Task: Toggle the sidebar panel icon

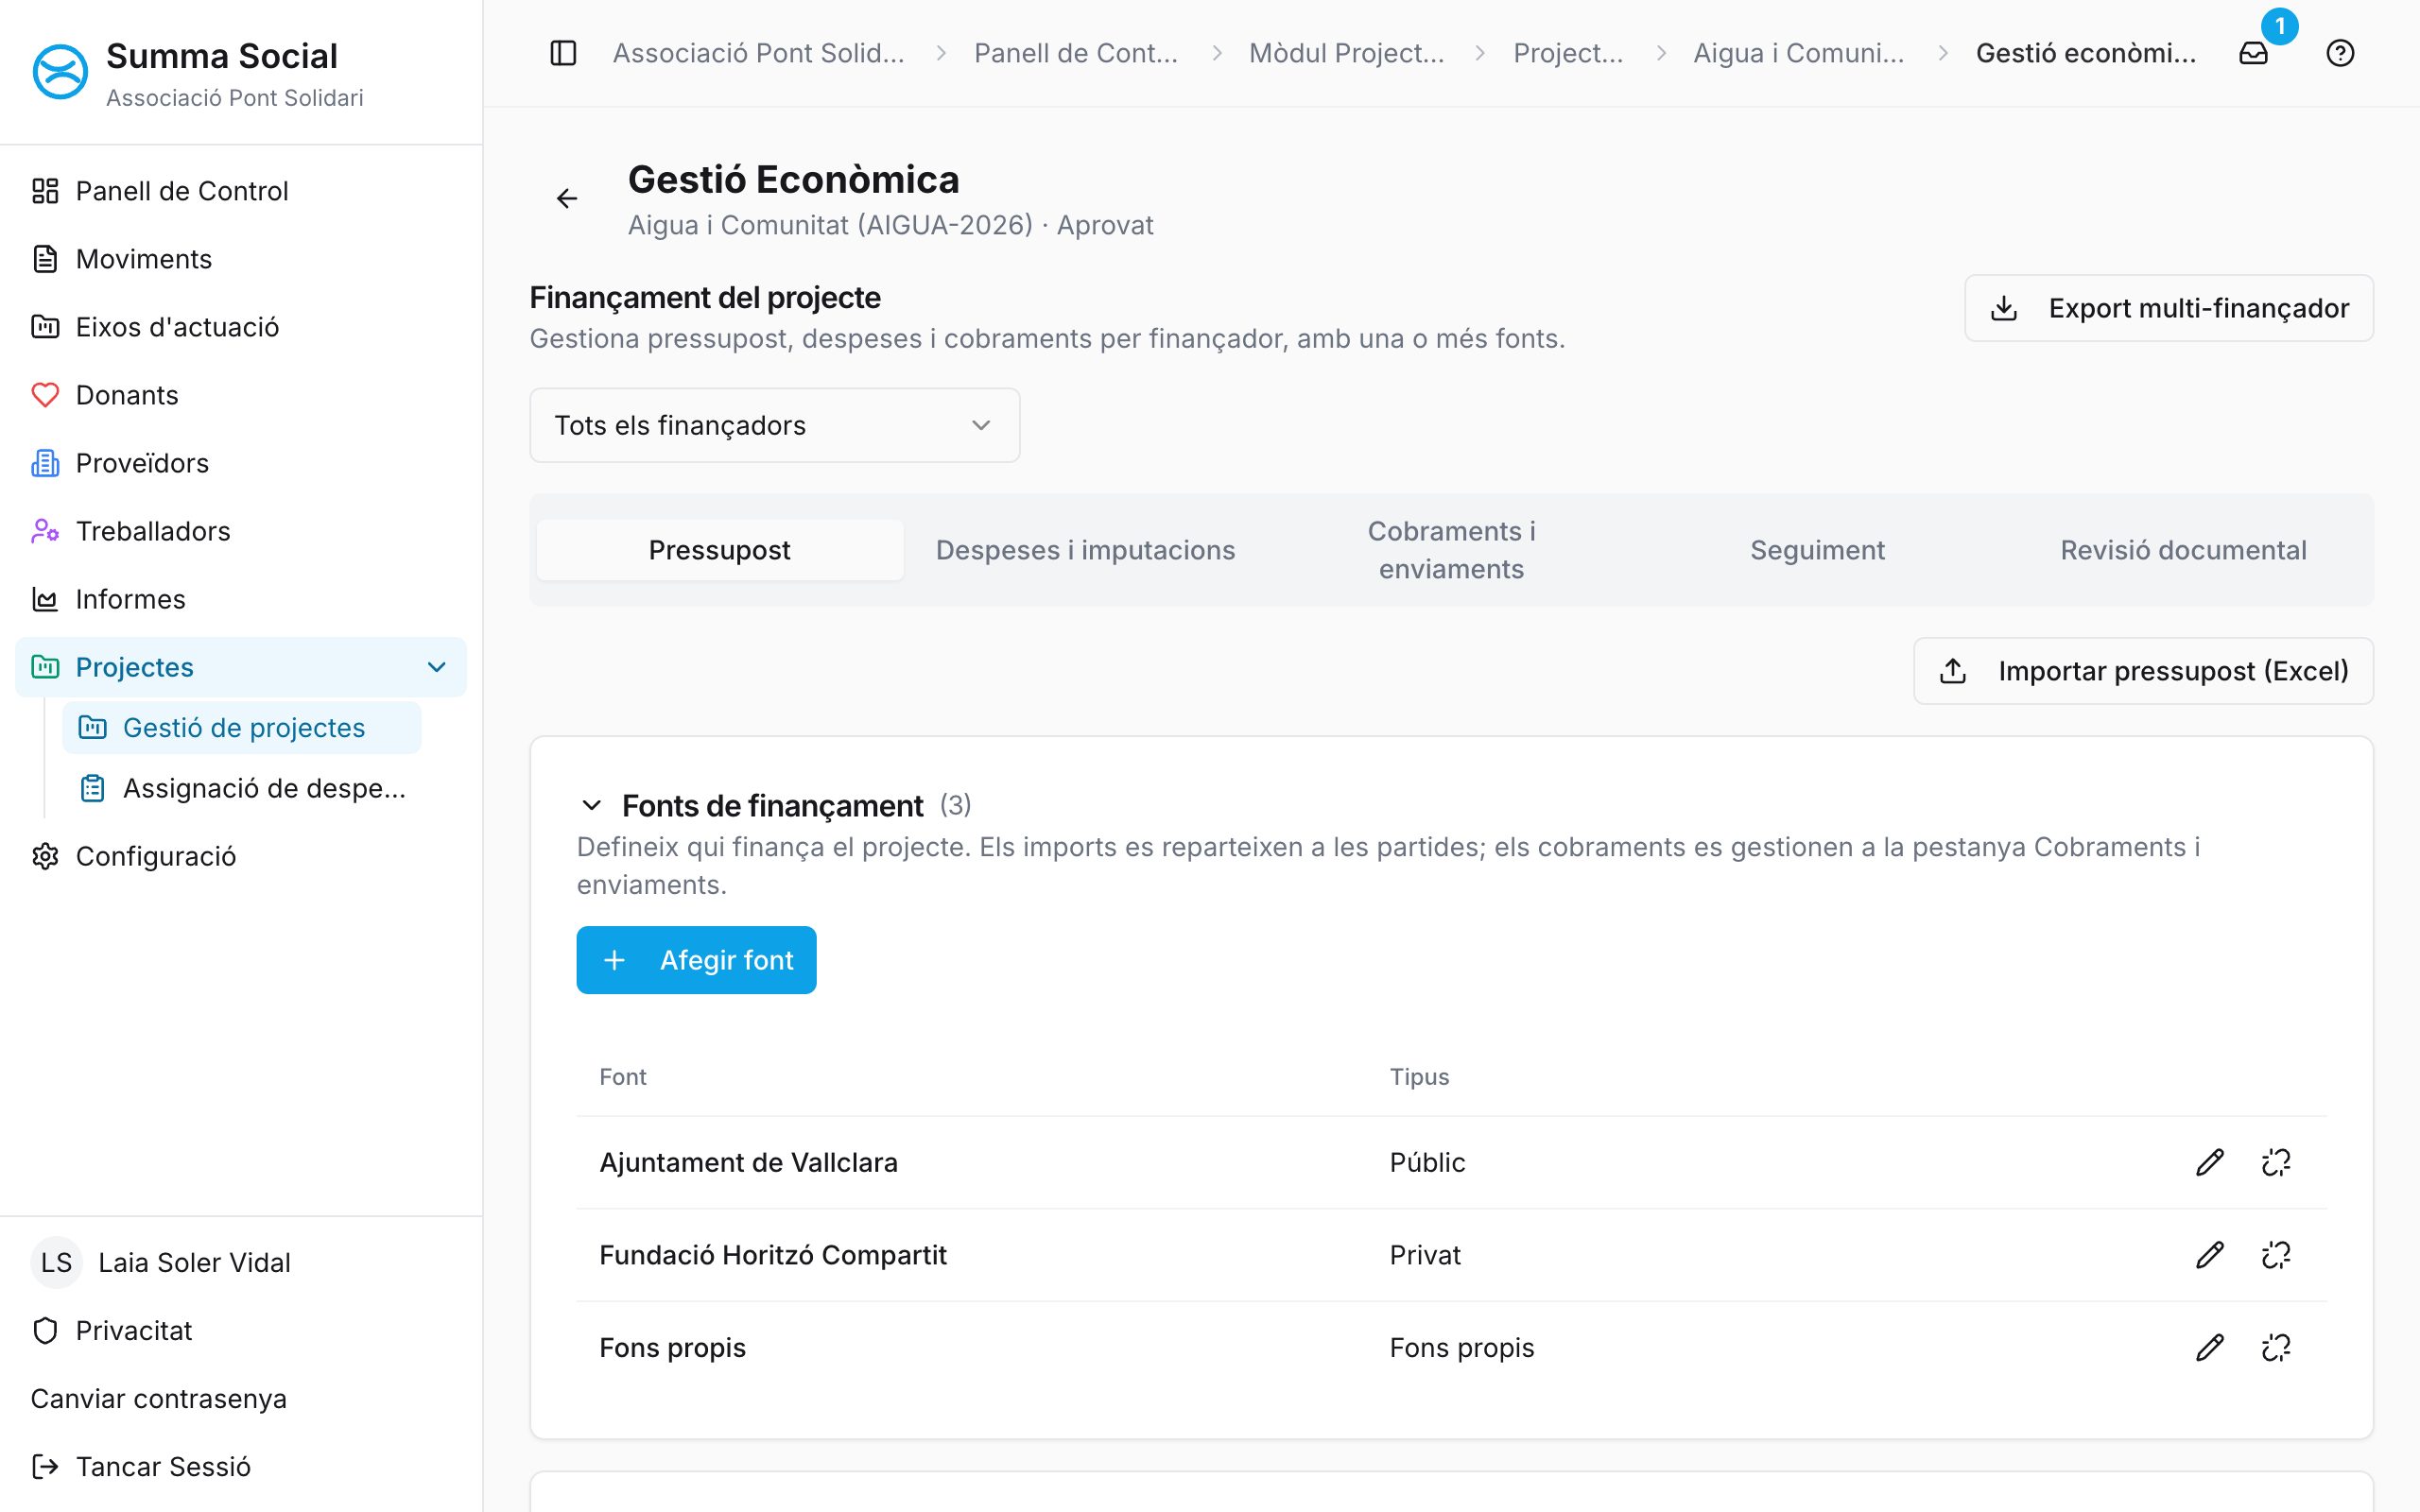Action: click(x=563, y=53)
